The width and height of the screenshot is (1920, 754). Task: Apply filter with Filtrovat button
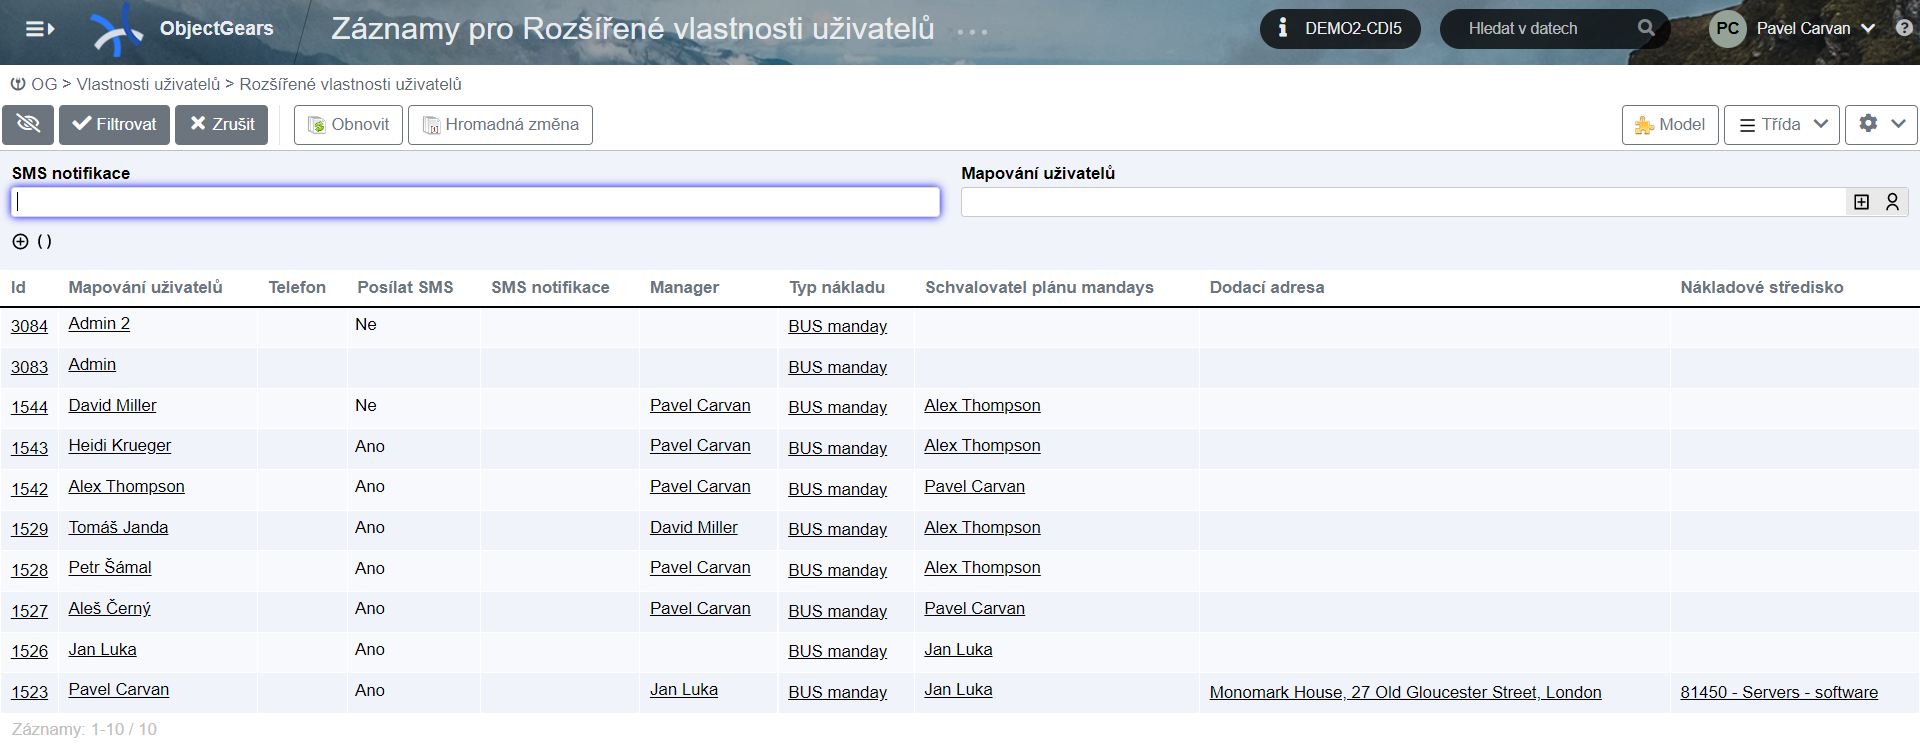(x=114, y=125)
